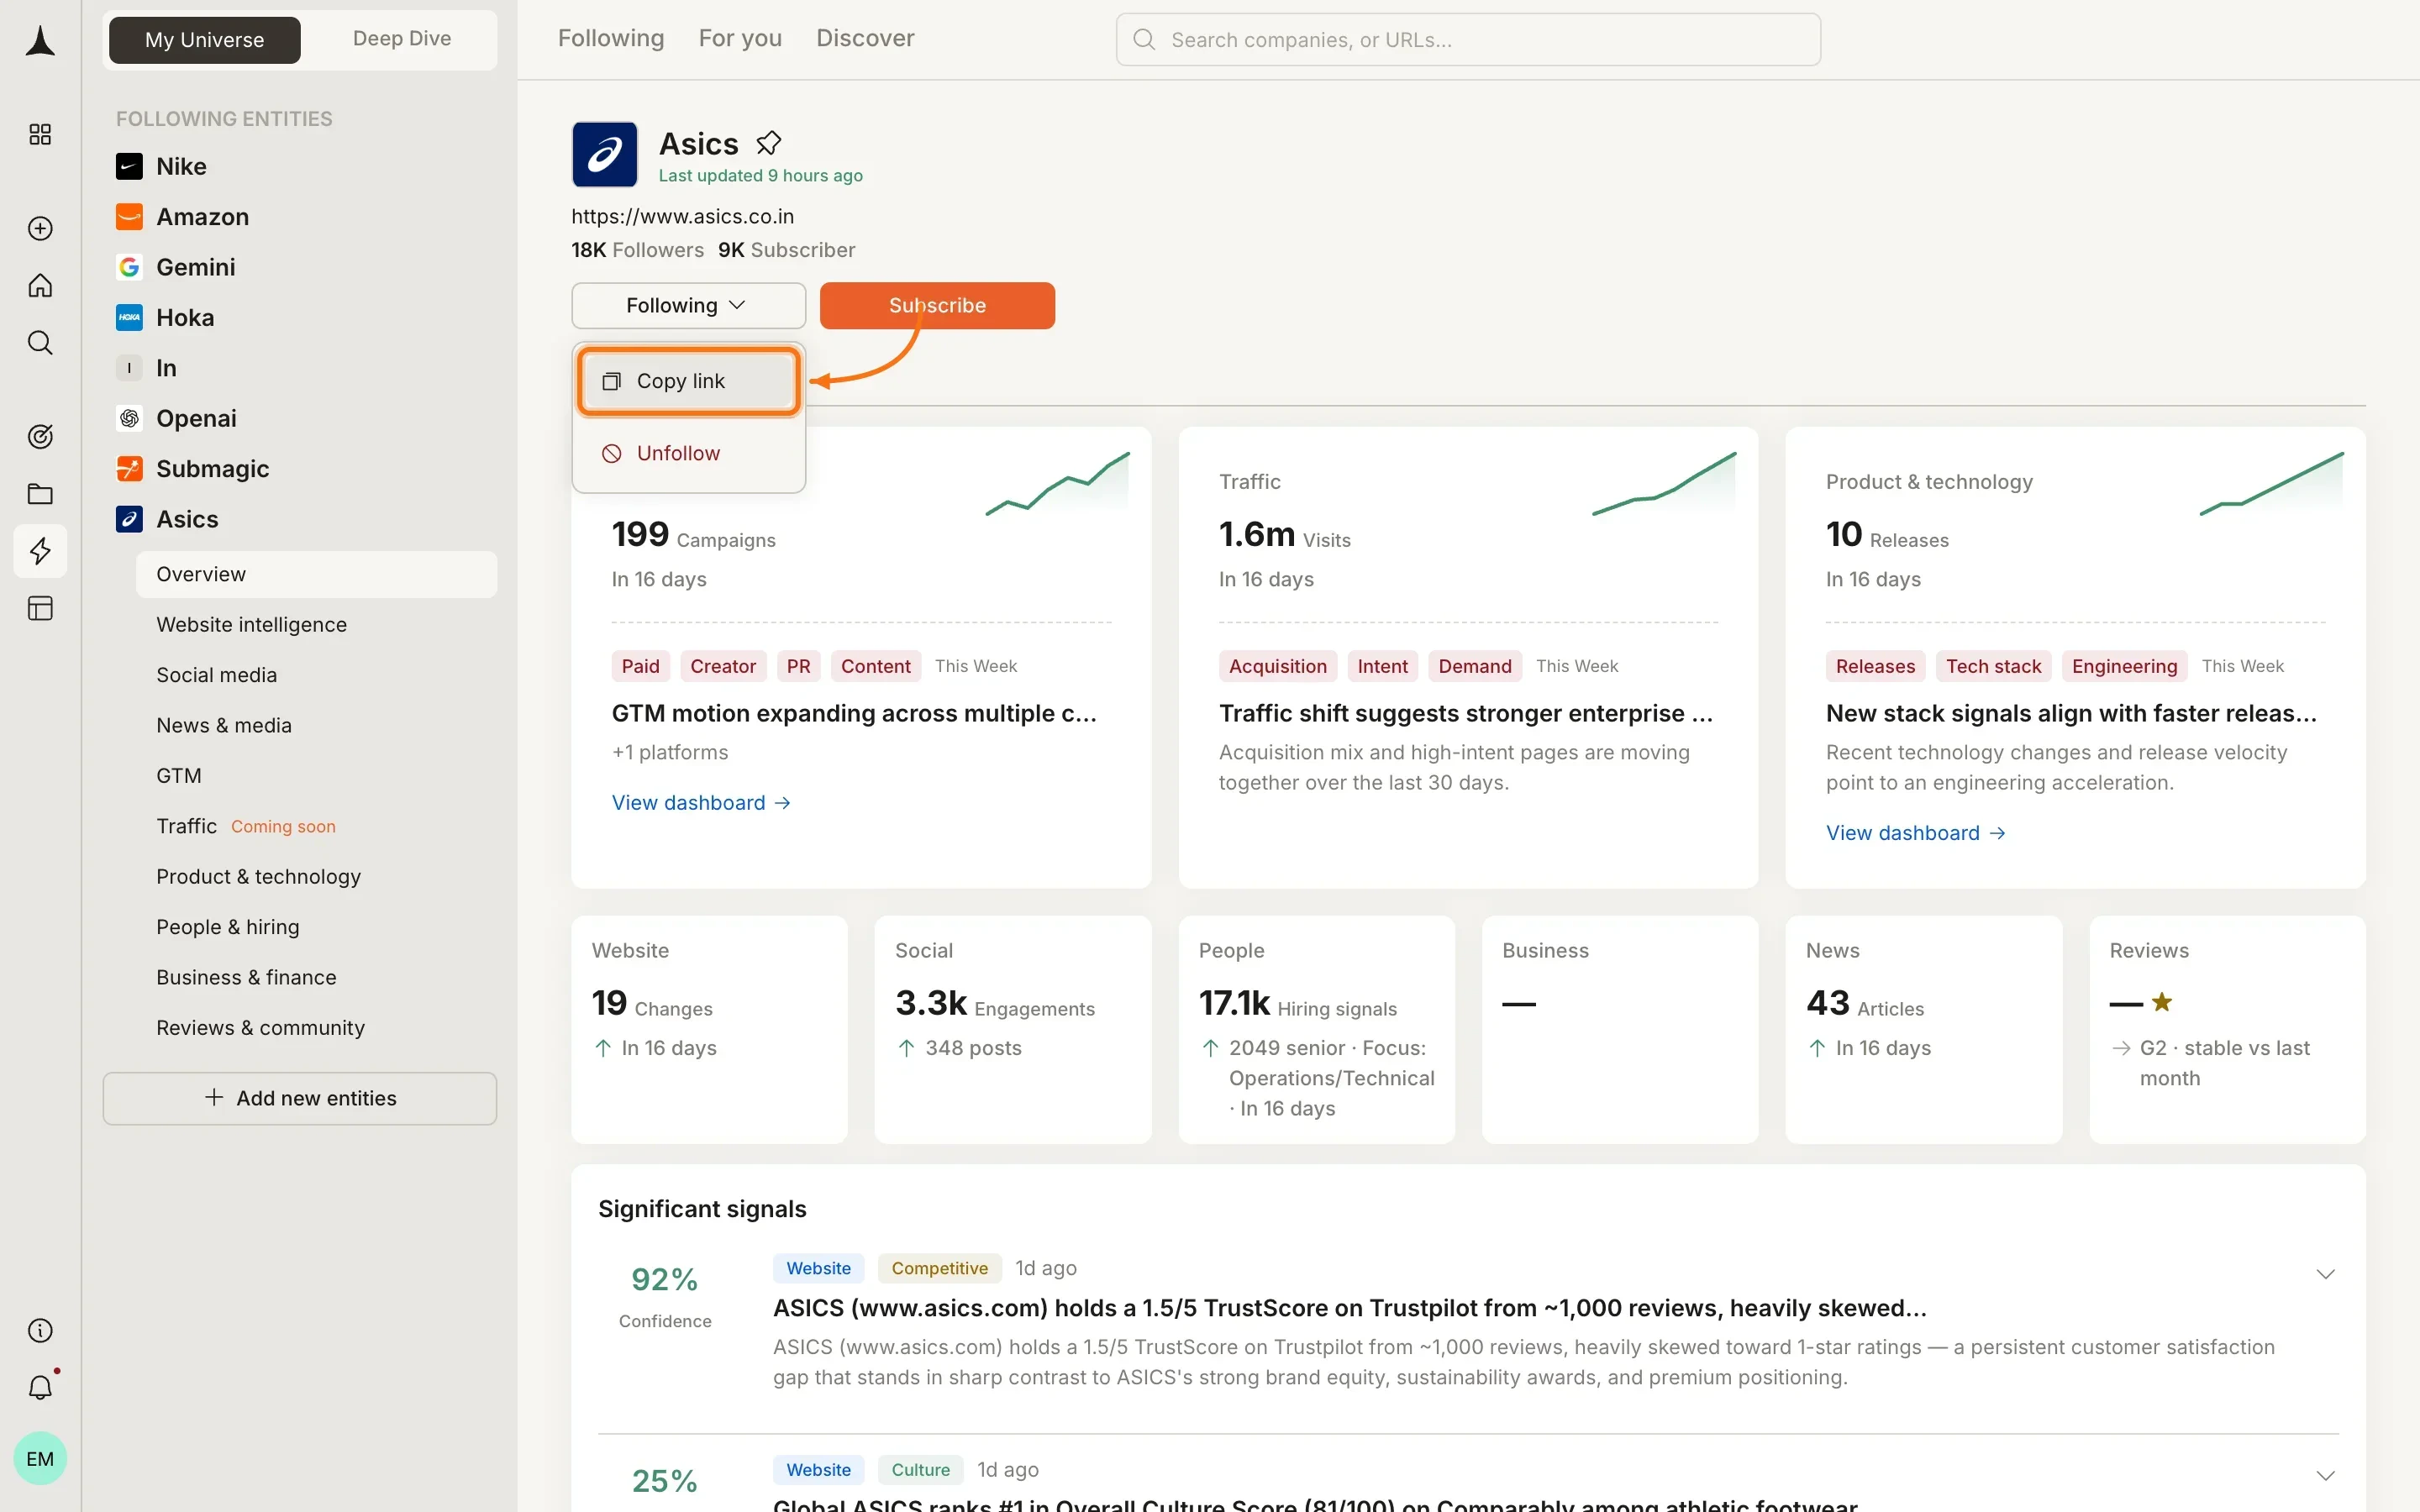Open the News 43 Articles card
Screen dimensions: 2420x1512
(x=1923, y=1029)
